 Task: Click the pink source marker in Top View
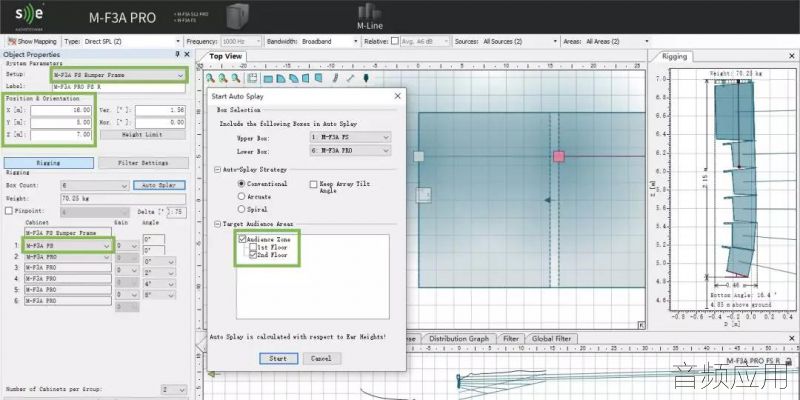559,156
